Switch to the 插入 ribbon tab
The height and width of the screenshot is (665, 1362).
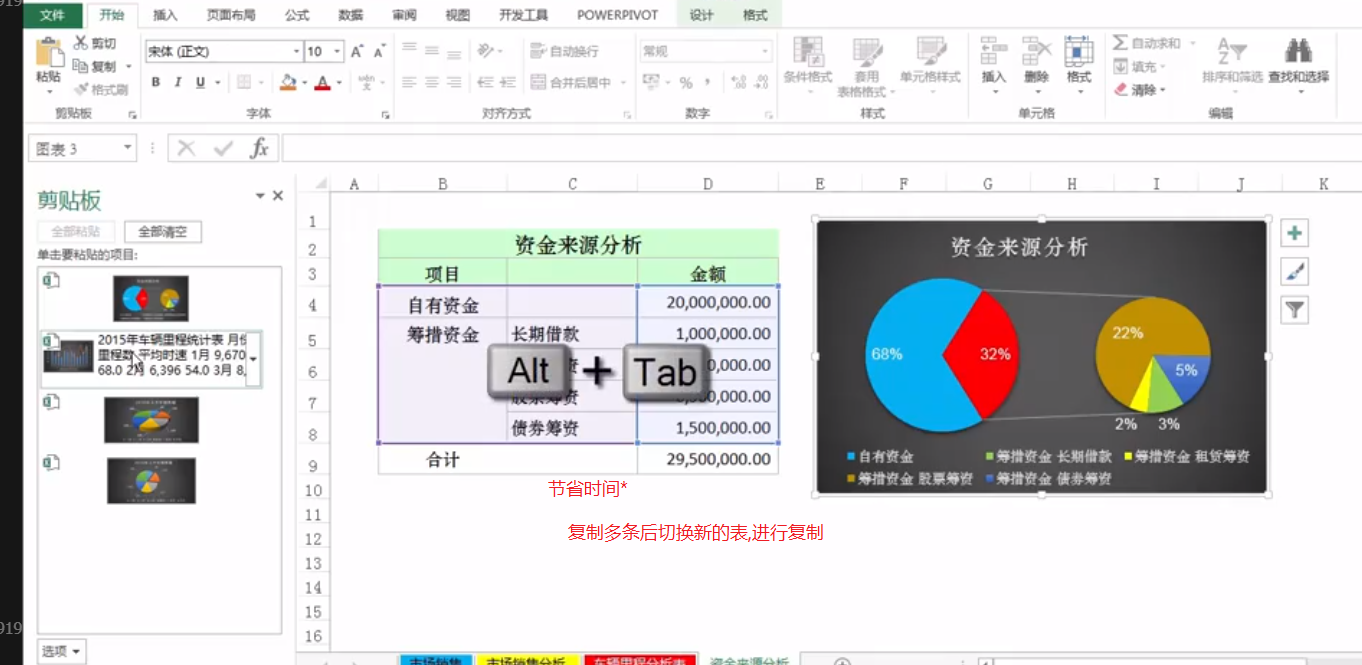coord(164,15)
